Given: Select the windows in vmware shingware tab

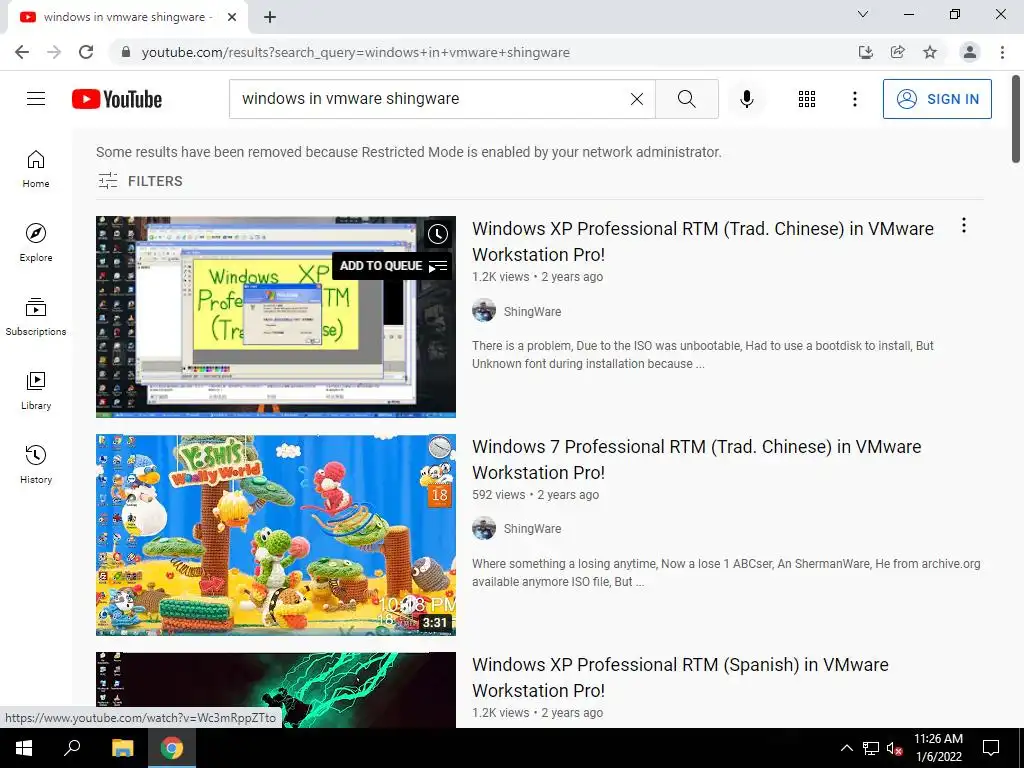Looking at the screenshot, I should click(127, 17).
